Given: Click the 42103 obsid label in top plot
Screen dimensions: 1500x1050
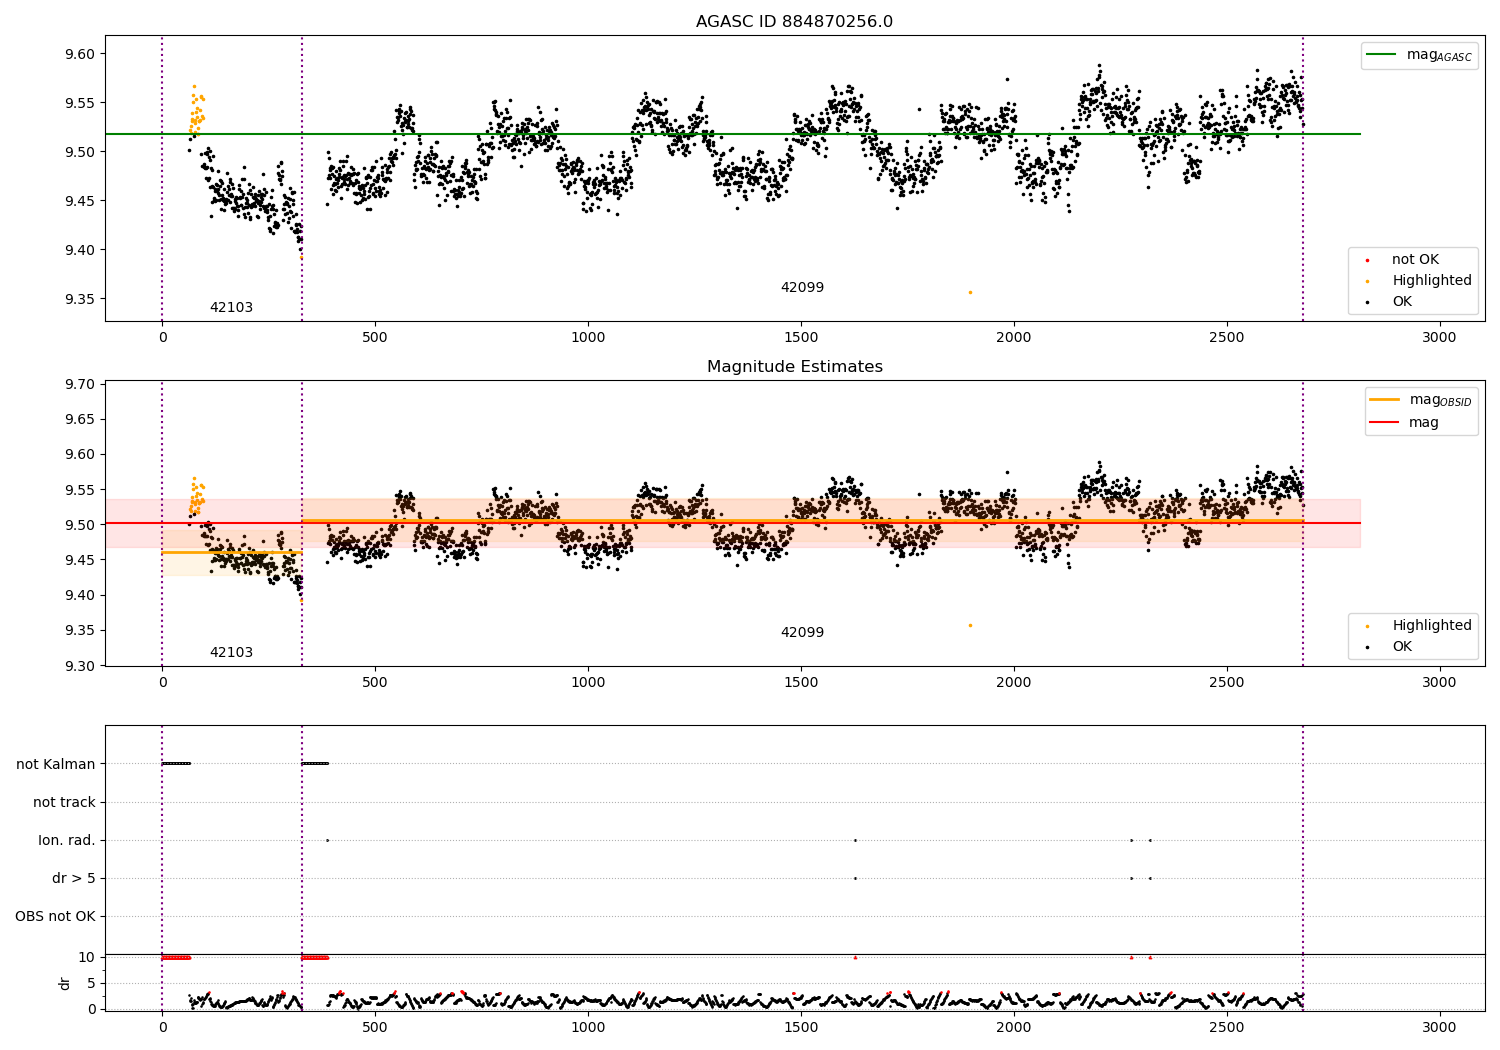Looking at the screenshot, I should [231, 308].
